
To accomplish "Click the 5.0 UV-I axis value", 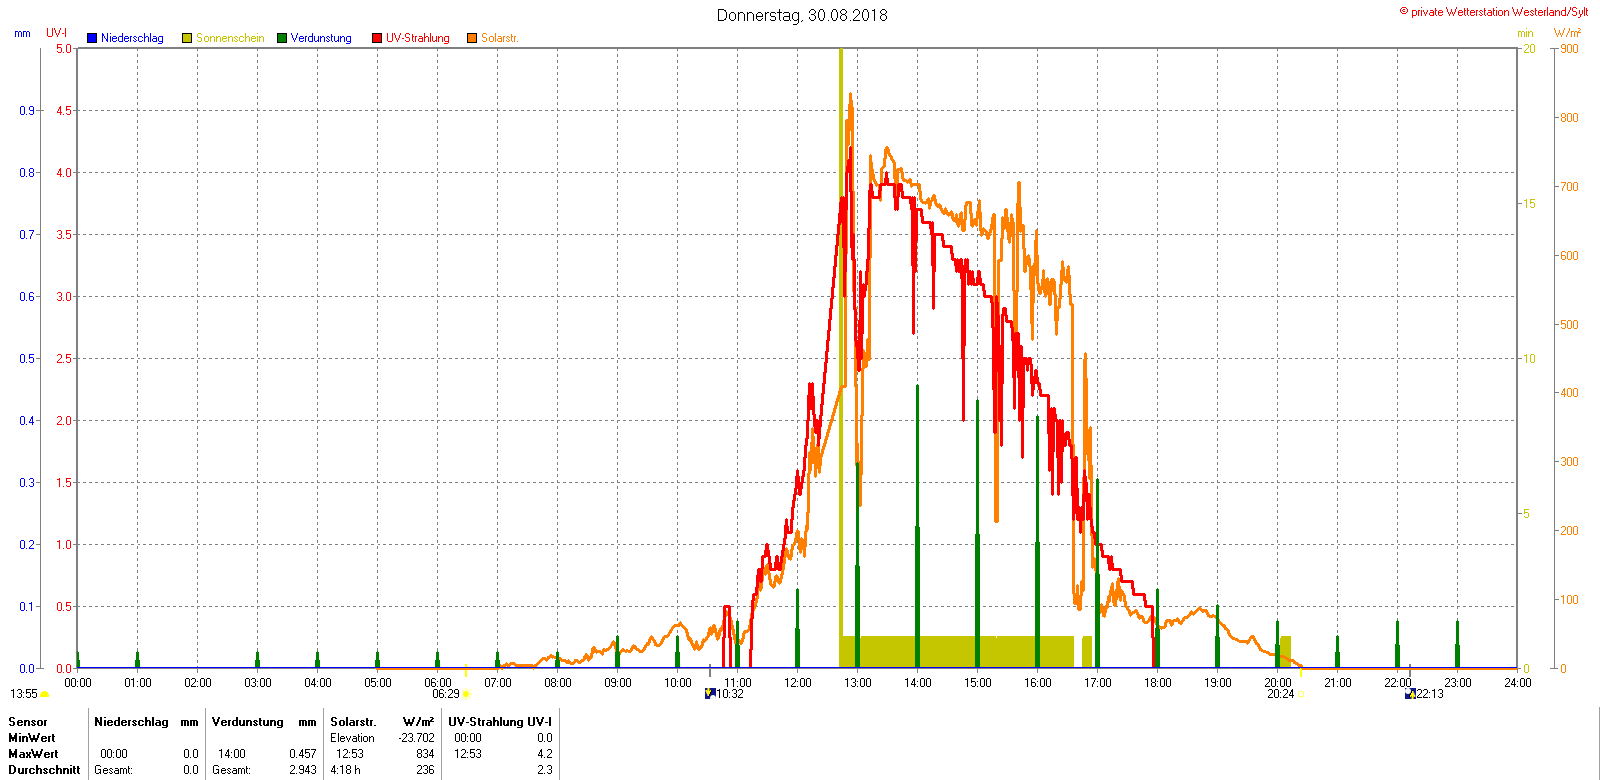I will click(x=64, y=49).
